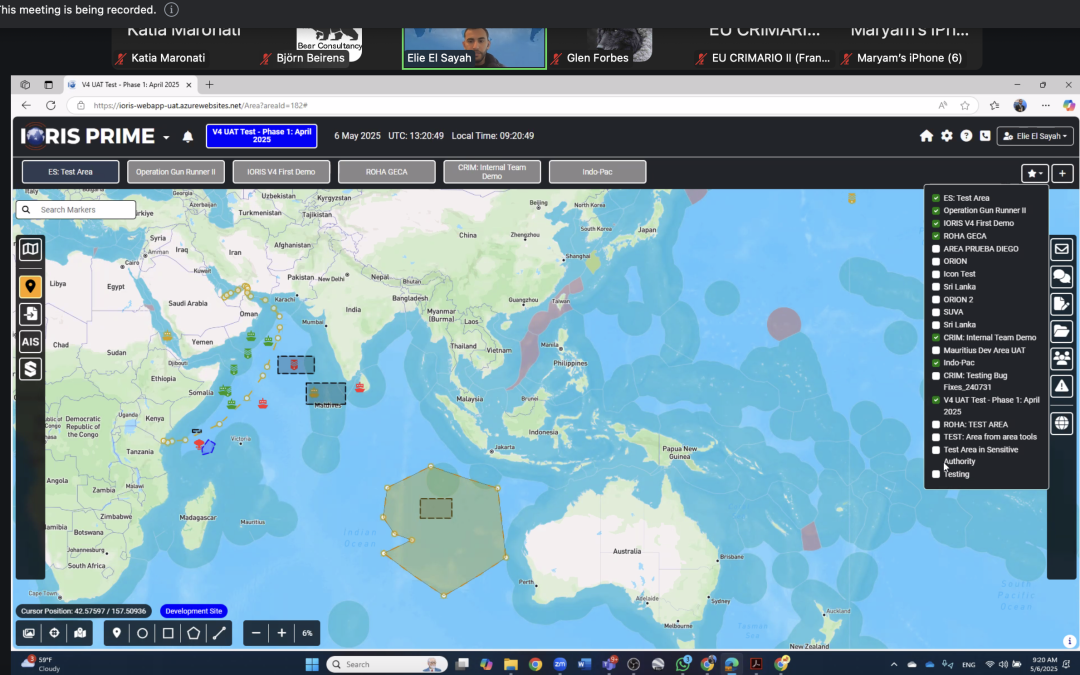Open the mail envelope icon on right sidebar
The height and width of the screenshot is (675, 1080).
pyautogui.click(x=1061, y=249)
